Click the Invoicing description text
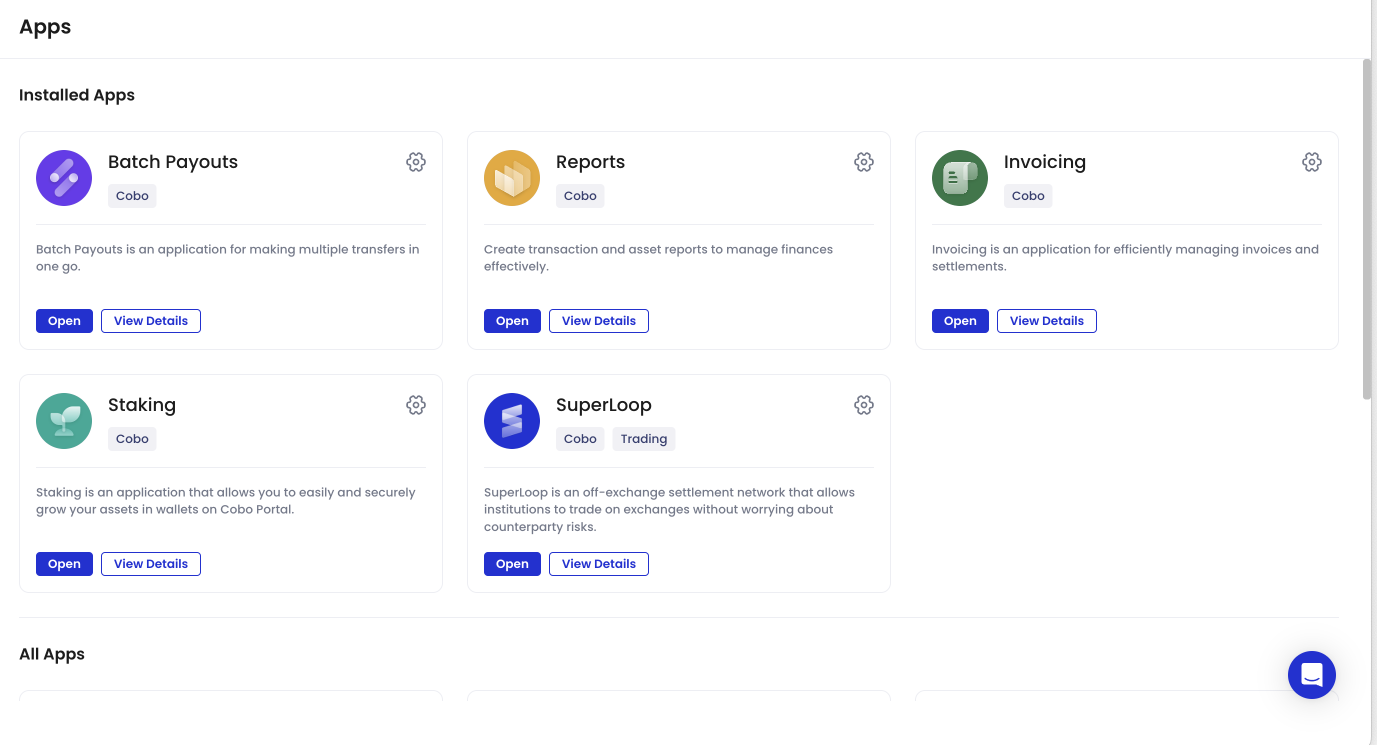The image size is (1377, 745). pyautogui.click(x=1125, y=258)
